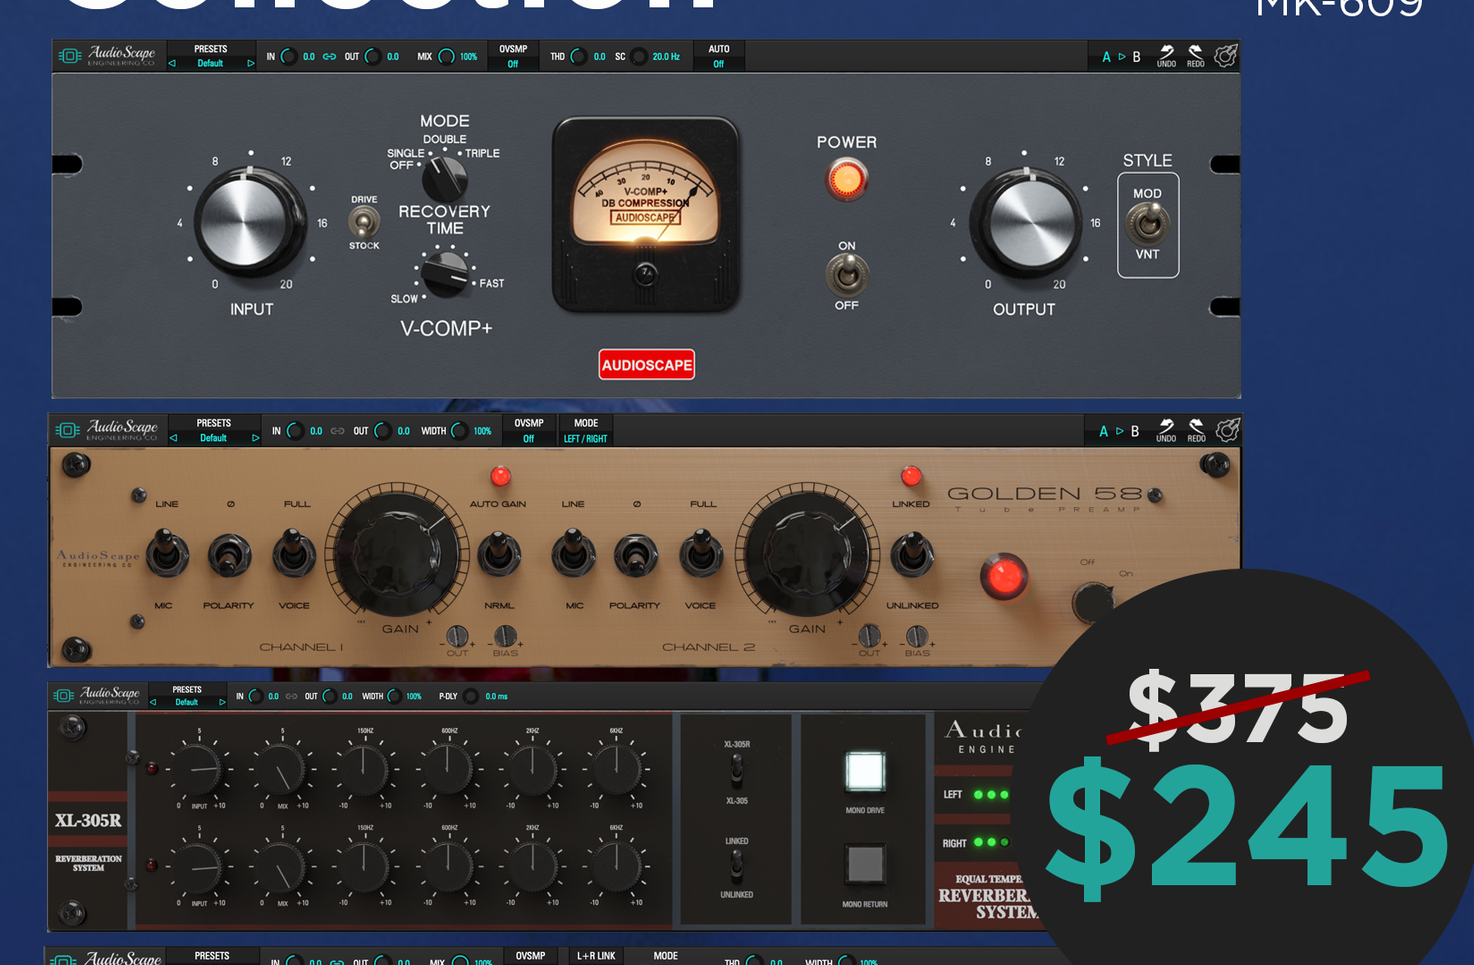Select next preset arrow in V-Comp+ presets
The width and height of the screenshot is (1474, 965).
tap(250, 63)
